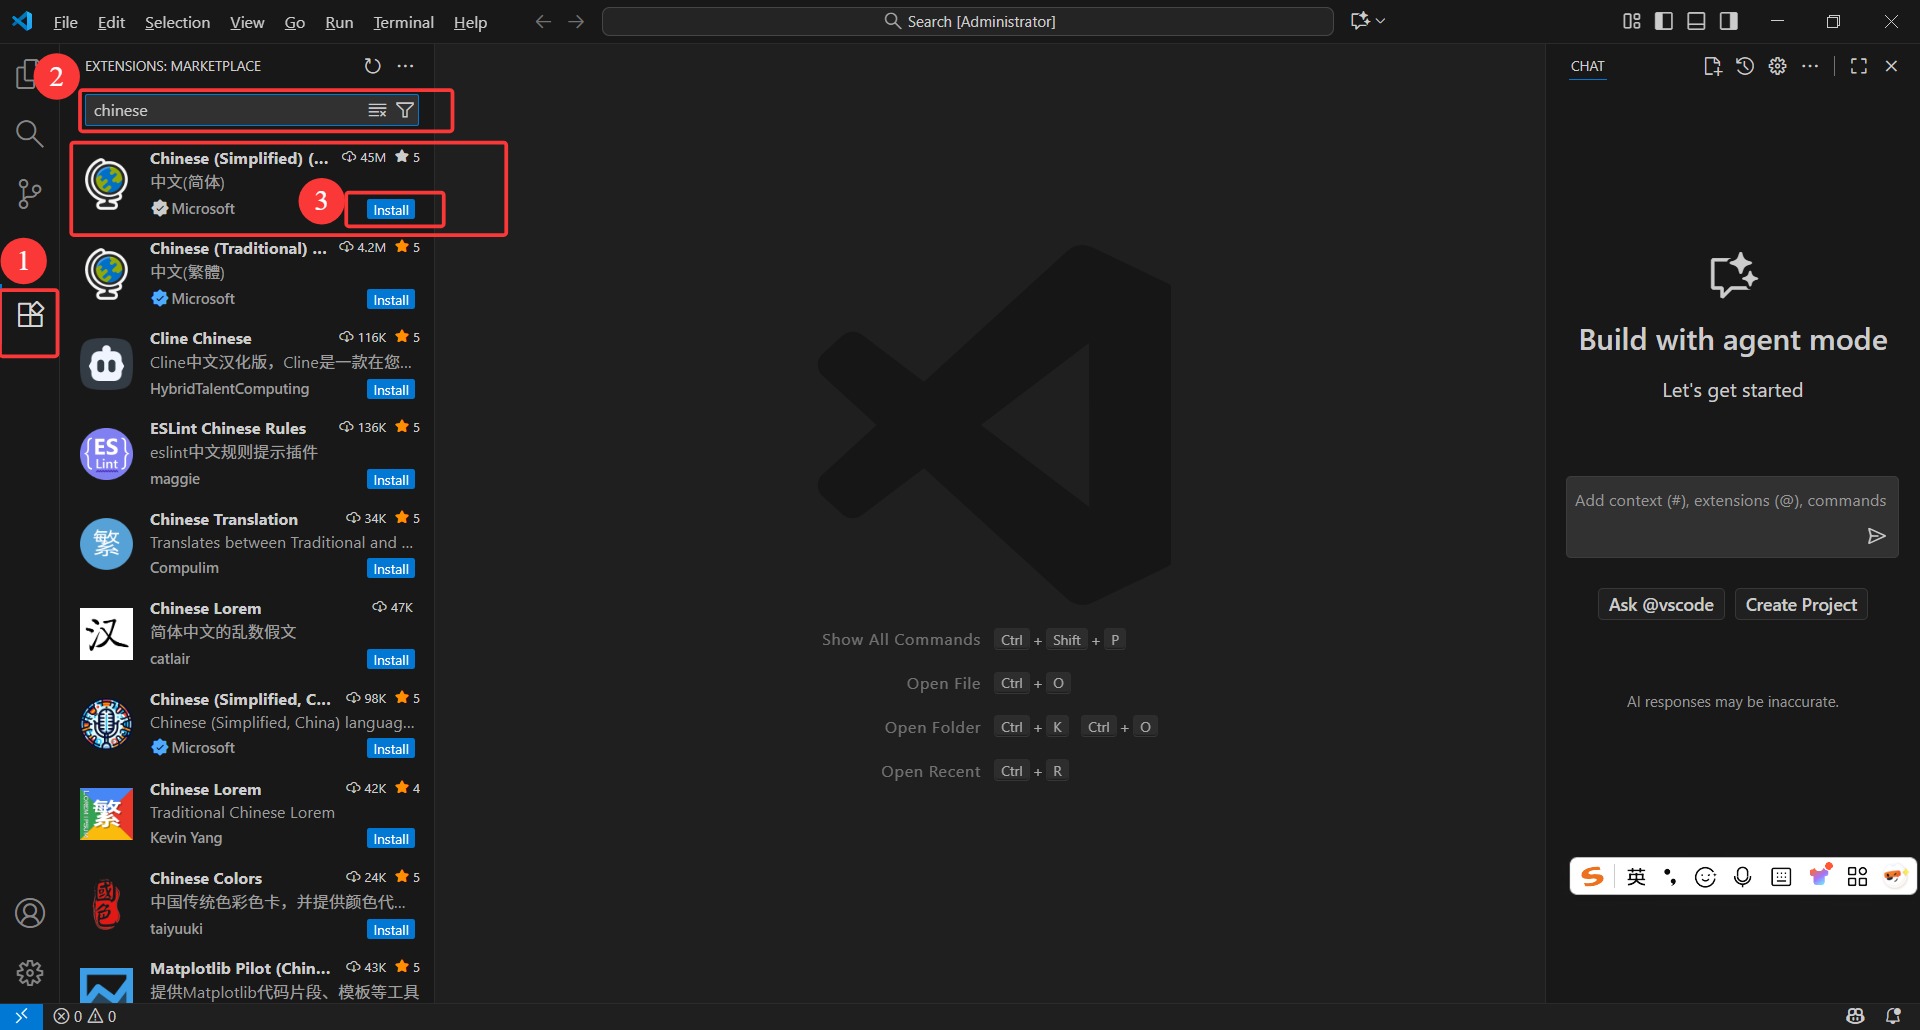This screenshot has height=1030, width=1920.
Task: Clear extensions search results
Action: [377, 110]
